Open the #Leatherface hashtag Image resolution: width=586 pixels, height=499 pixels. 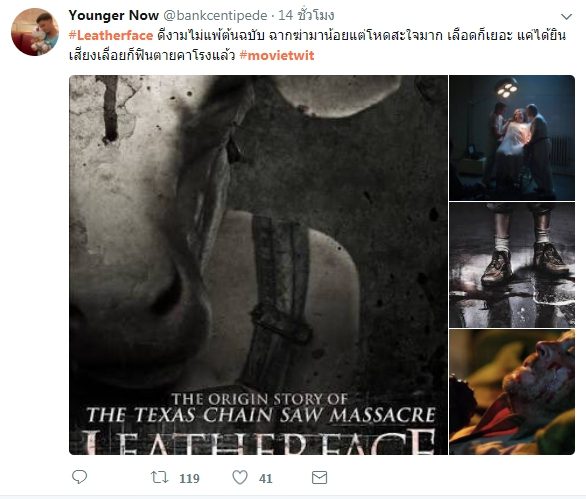point(111,36)
